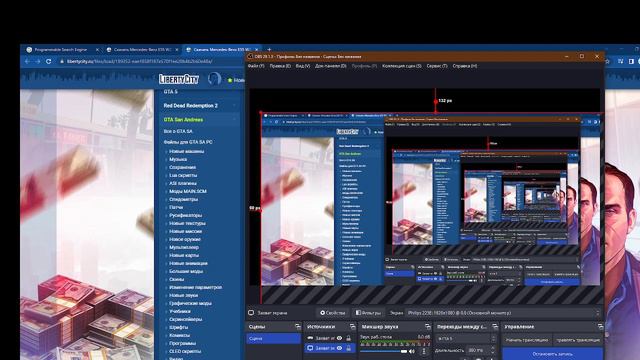Open the Спидометры category link
Viewport: 640px width, 360px height.
[184, 200]
